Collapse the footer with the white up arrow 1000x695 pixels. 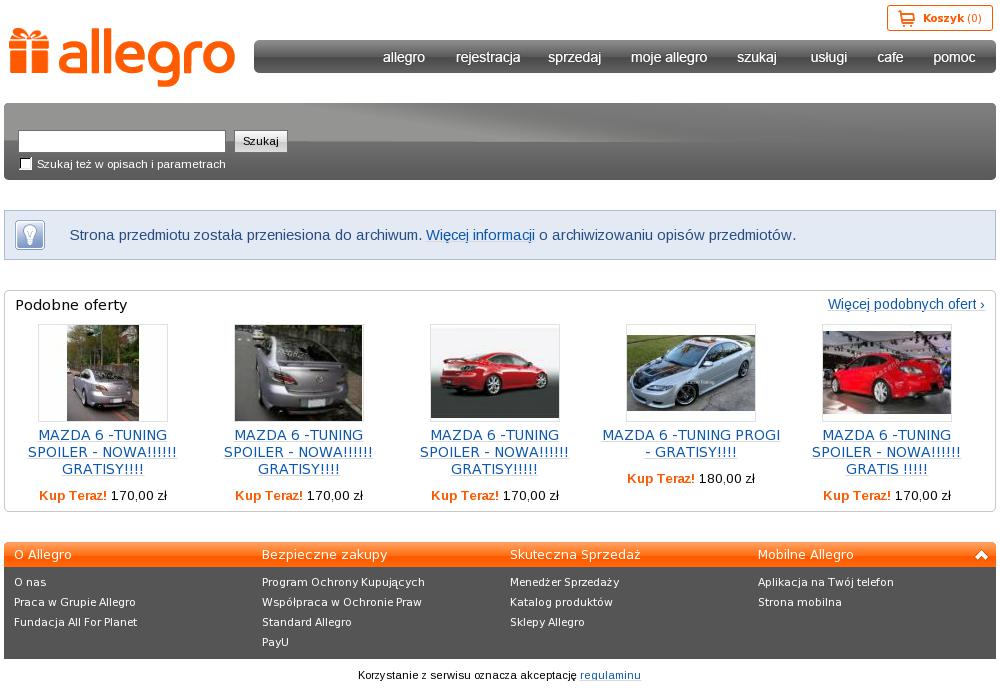[982, 555]
